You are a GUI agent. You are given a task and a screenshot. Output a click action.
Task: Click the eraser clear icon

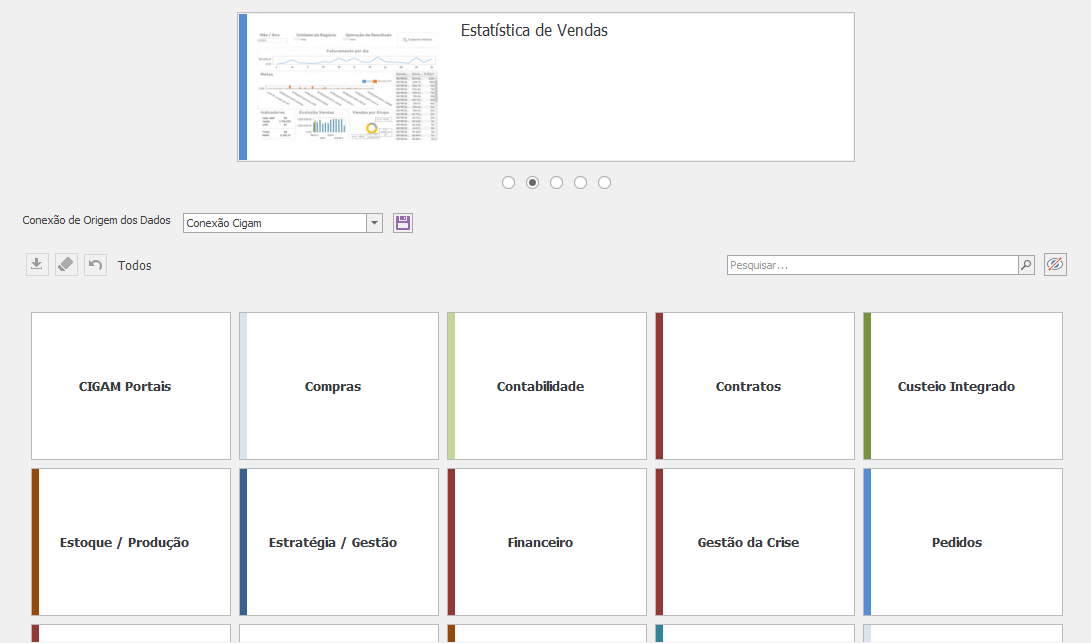click(x=66, y=264)
